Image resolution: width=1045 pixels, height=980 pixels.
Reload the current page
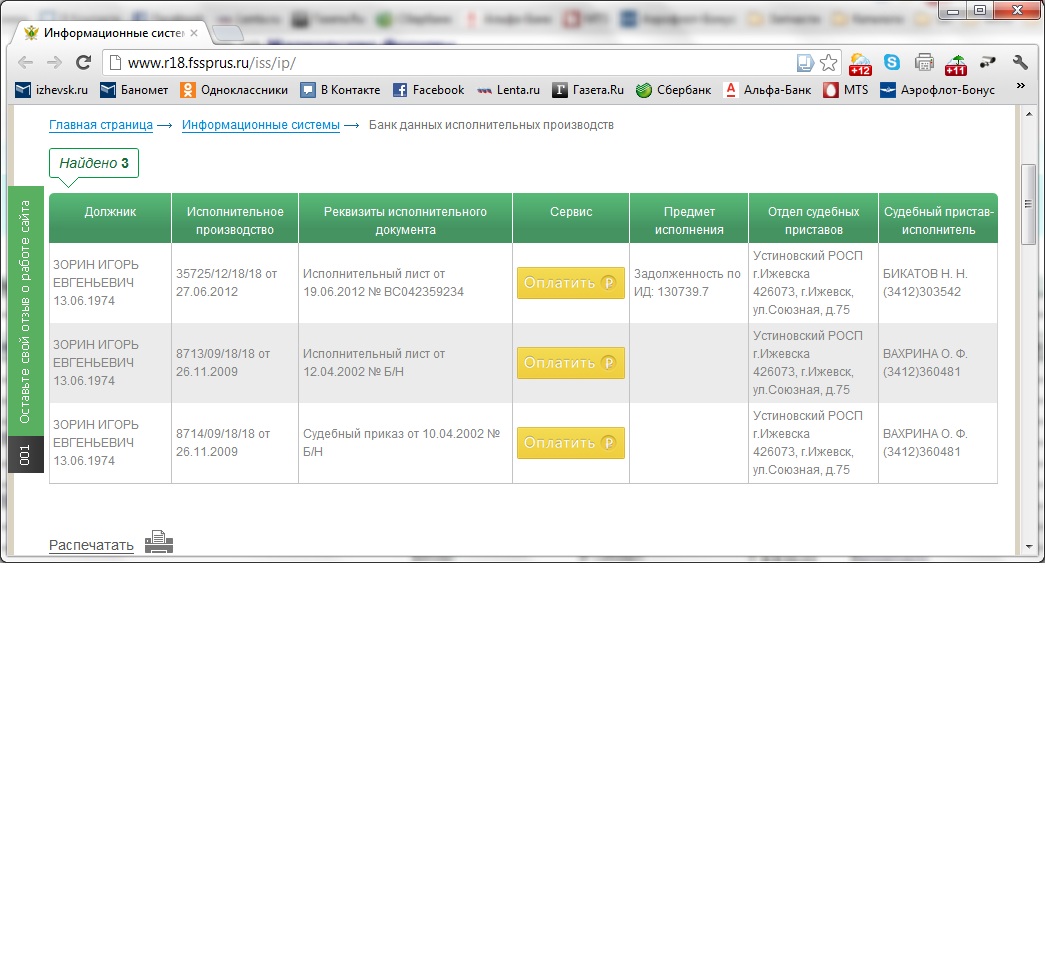coord(83,63)
